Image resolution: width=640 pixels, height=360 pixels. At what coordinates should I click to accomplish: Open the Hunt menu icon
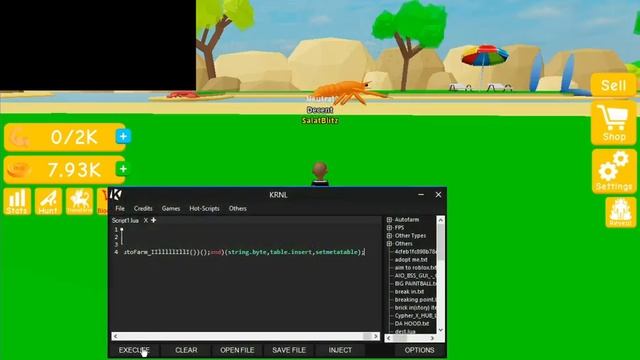[x=48, y=201]
